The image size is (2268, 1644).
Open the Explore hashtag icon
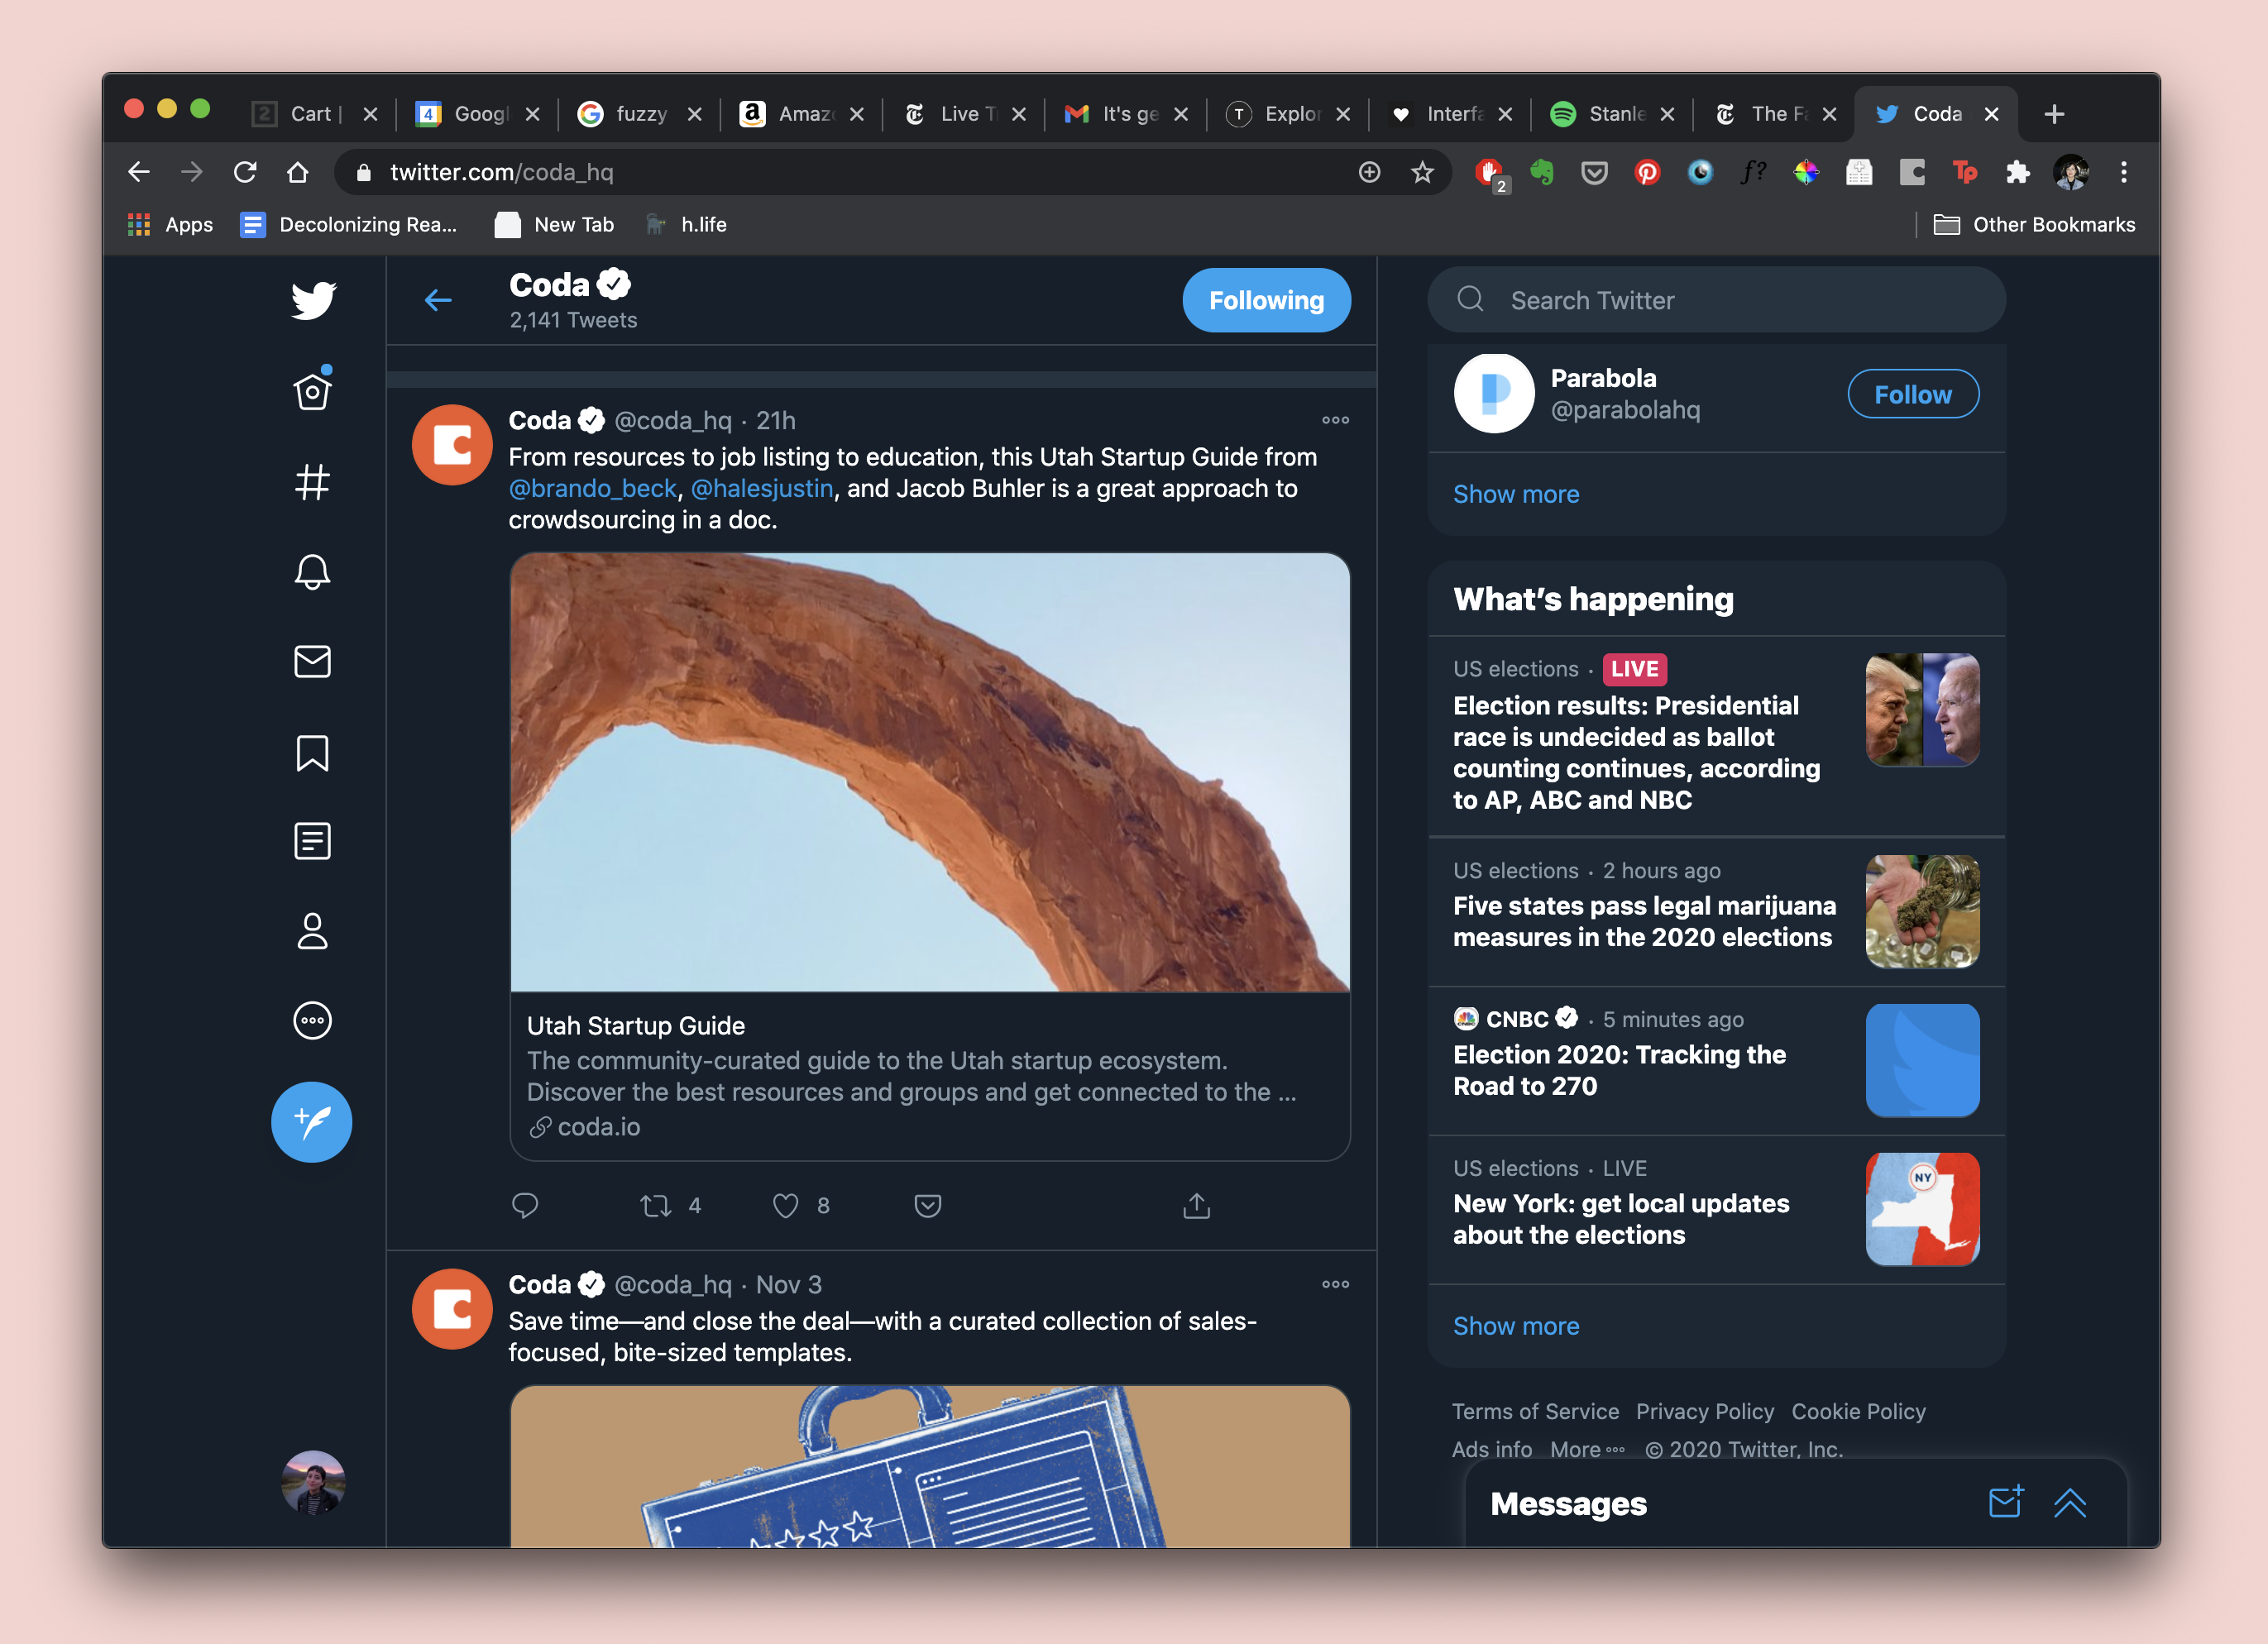coord(312,482)
